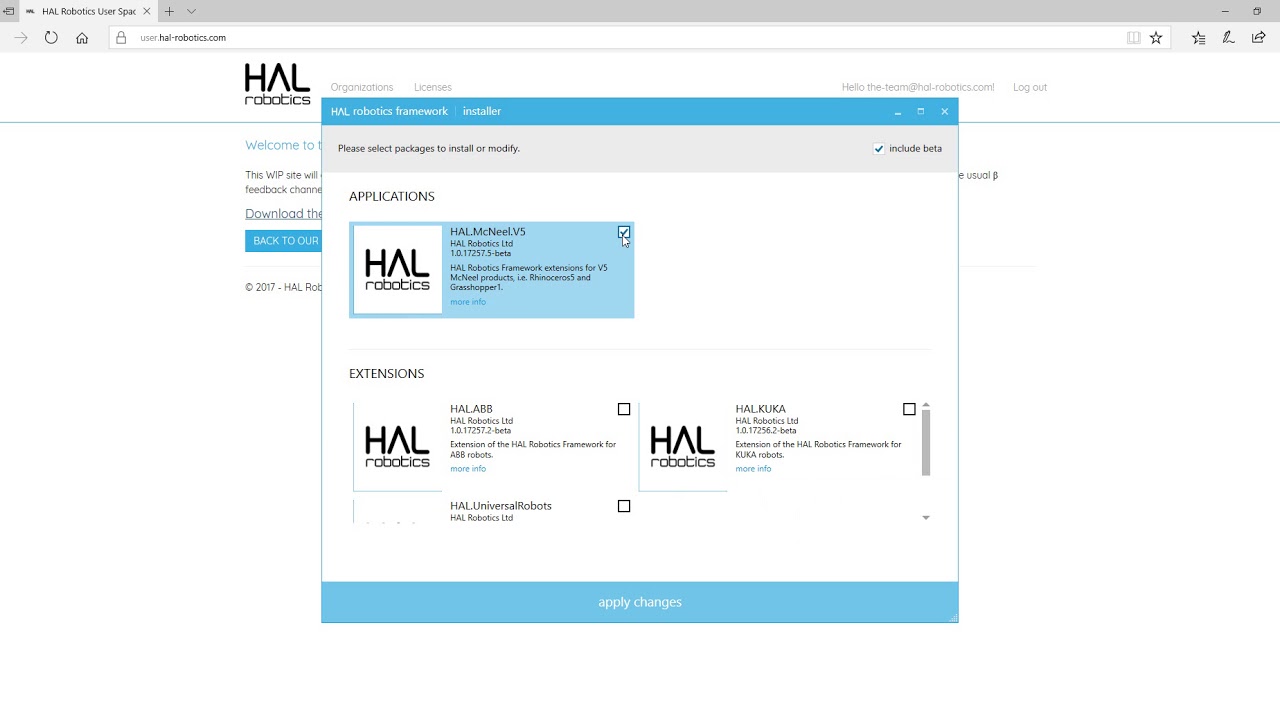The height and width of the screenshot is (720, 1280).
Task: Click HAL.KUKA logo thumbnail
Action: pyautogui.click(x=683, y=447)
